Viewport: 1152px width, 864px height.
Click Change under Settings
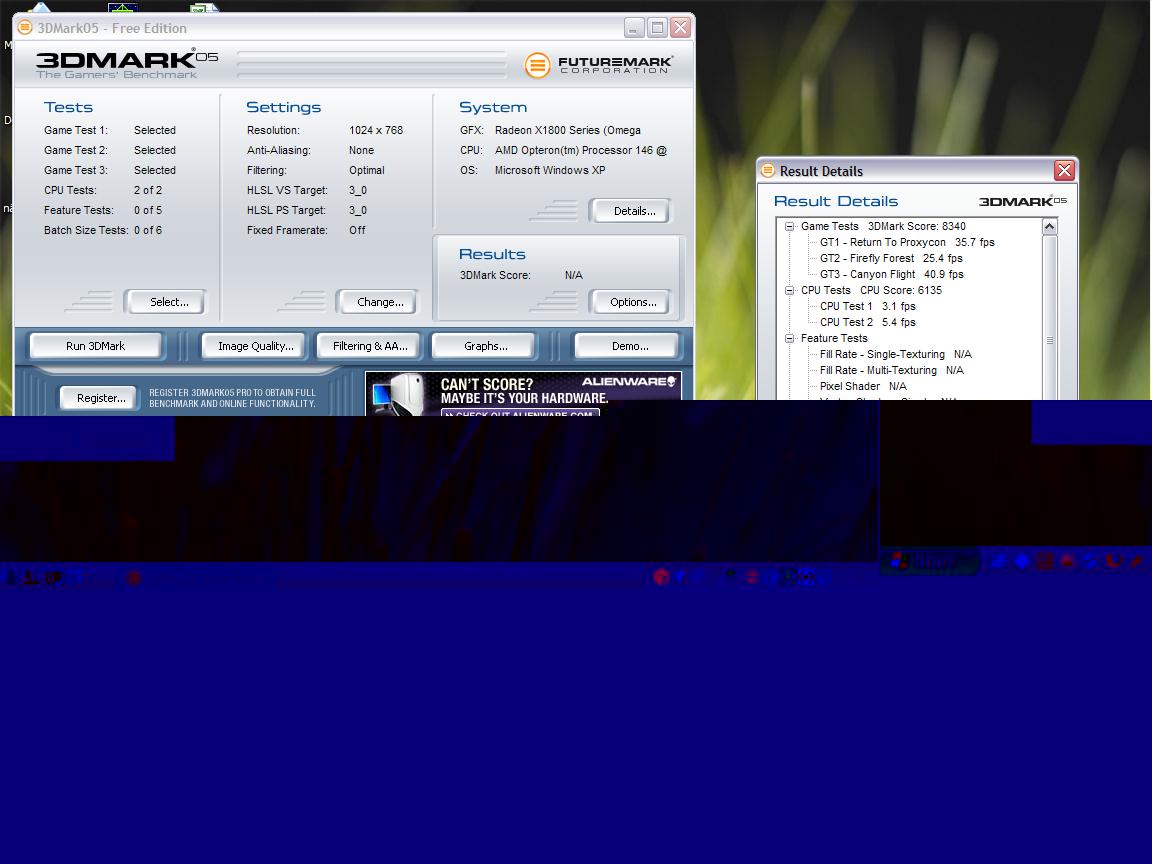click(x=380, y=302)
